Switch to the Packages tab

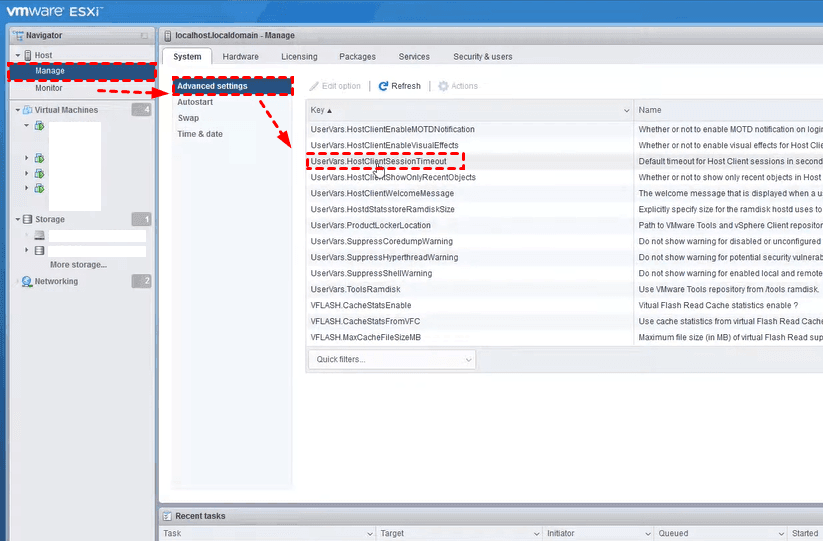[357, 57]
